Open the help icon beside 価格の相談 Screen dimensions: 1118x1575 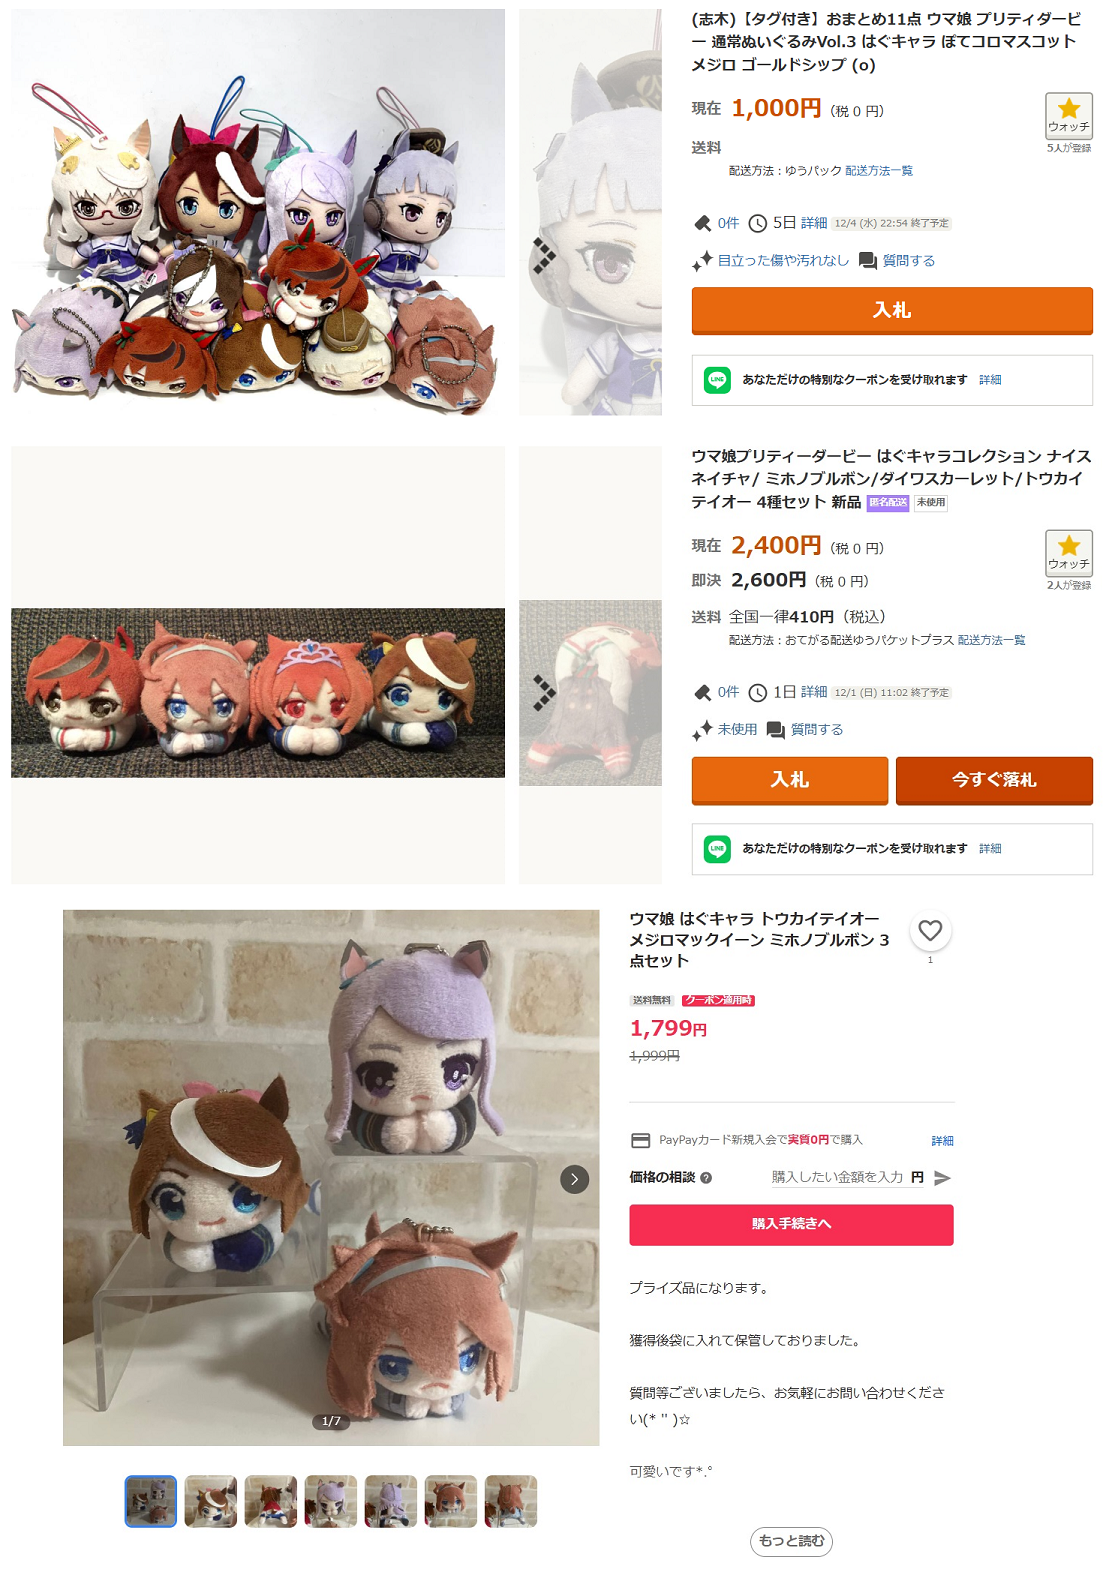pyautogui.click(x=706, y=1178)
